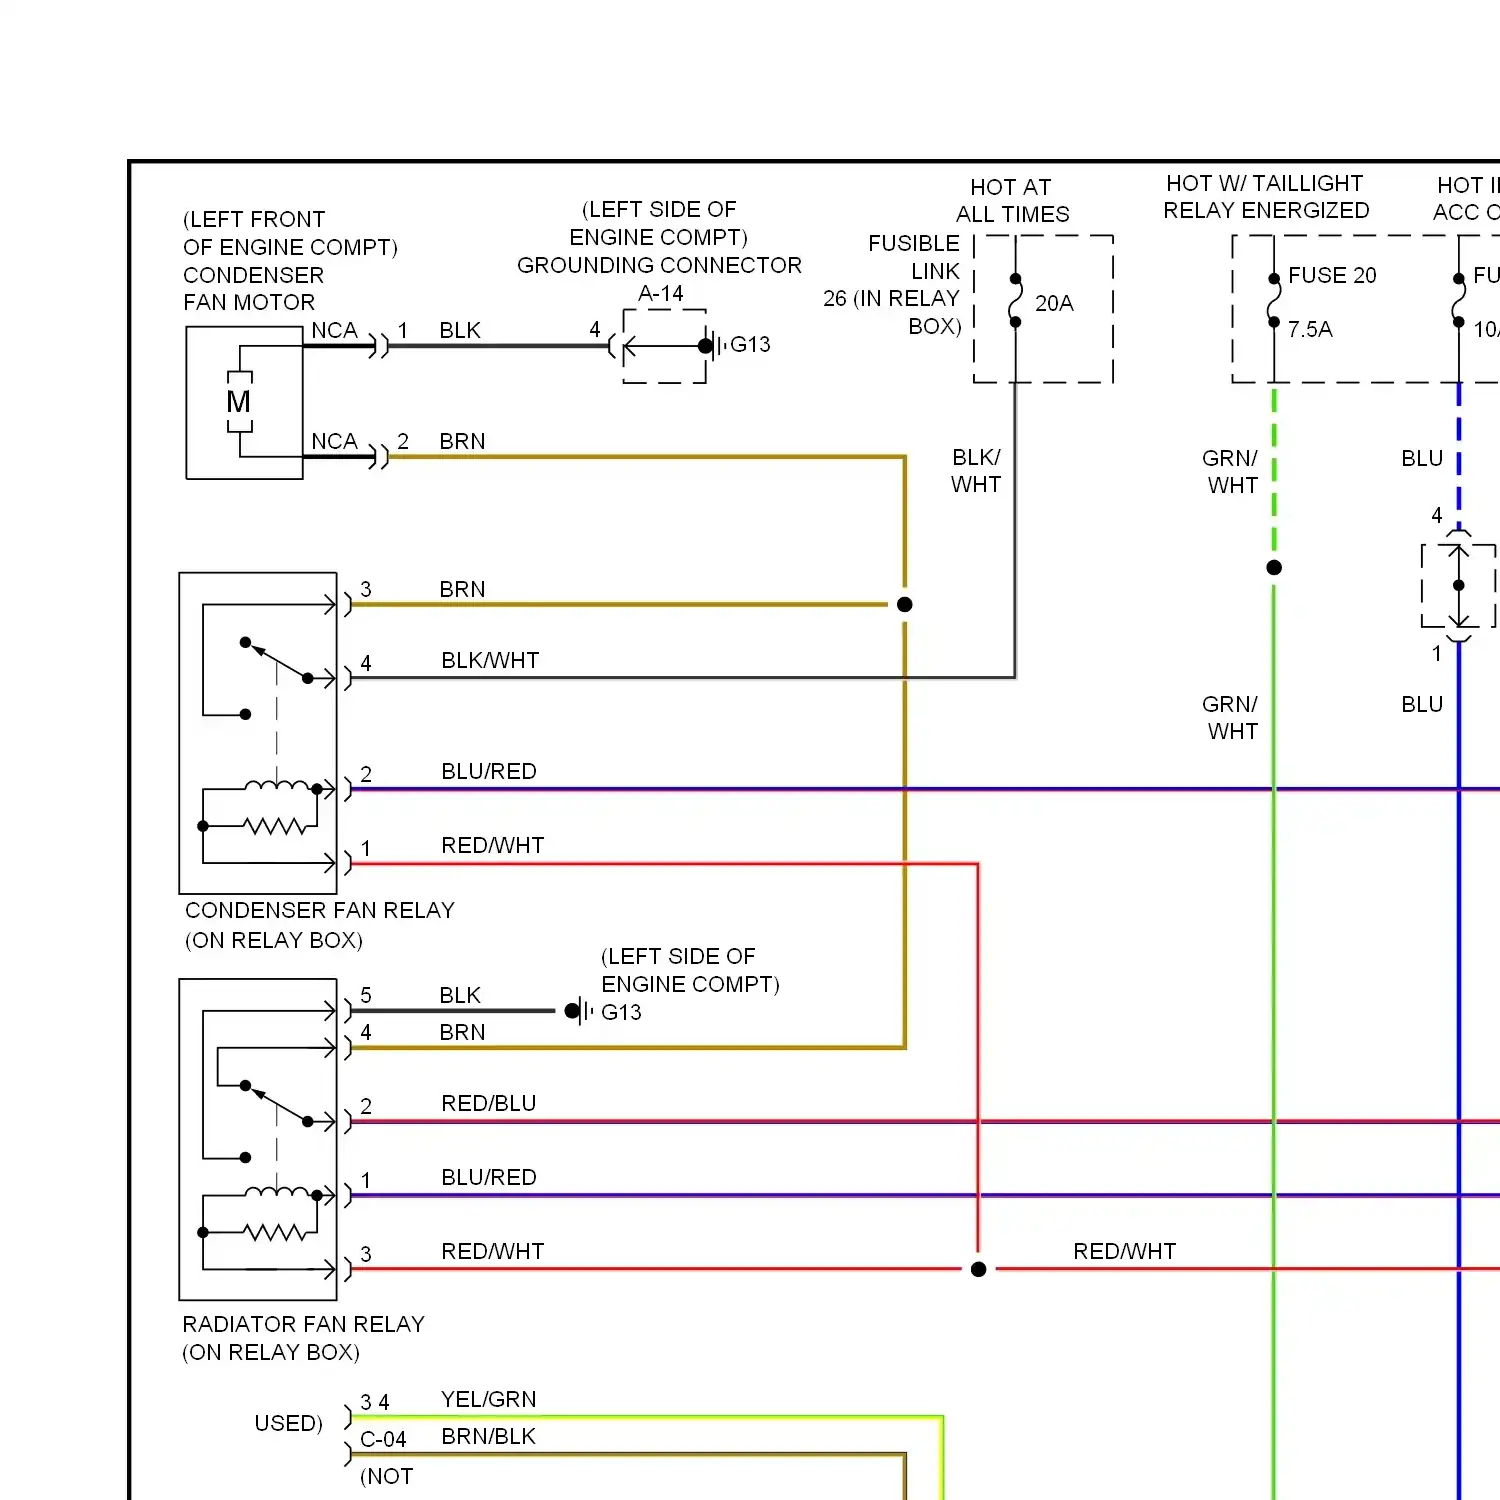Click 'BLK' label on radiator relay pin 5
This screenshot has width=1500, height=1500.
[x=460, y=995]
